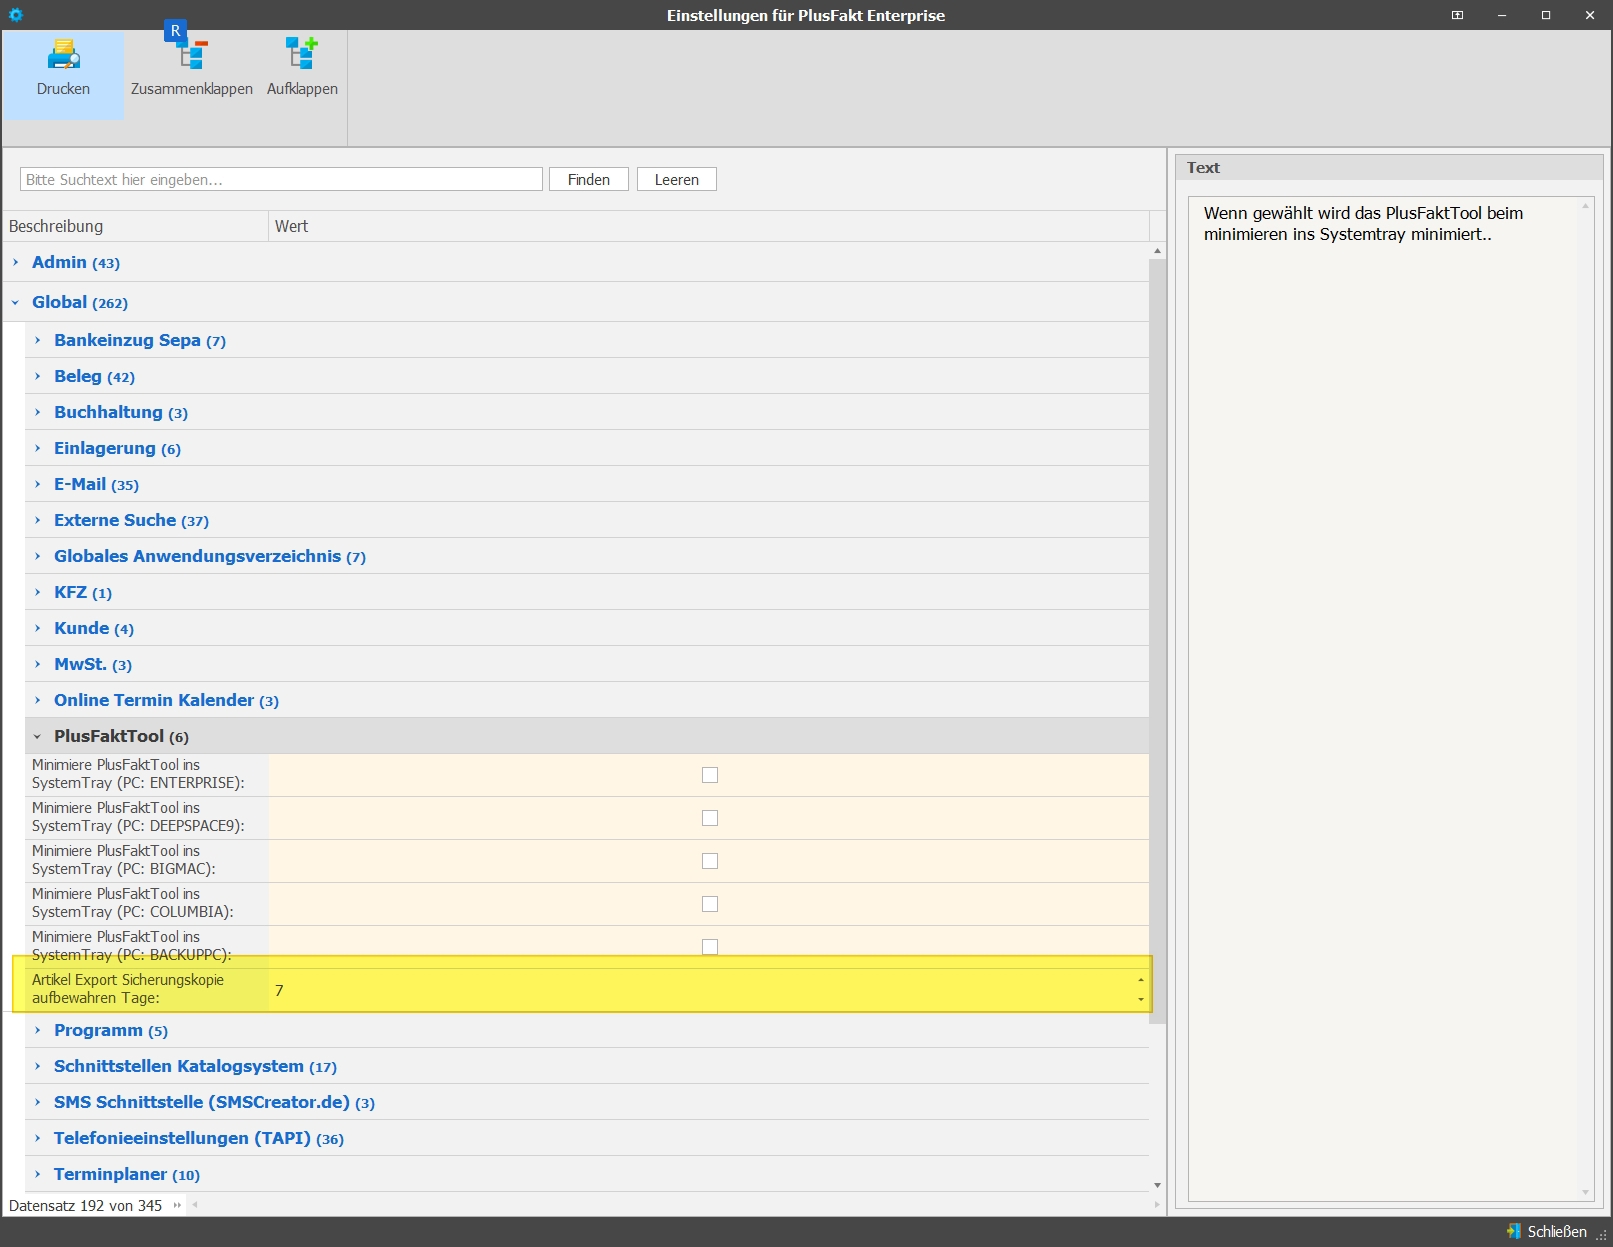Select 'Minimiere PlusFaktTool' row label for ENTERPRISE

click(138, 774)
